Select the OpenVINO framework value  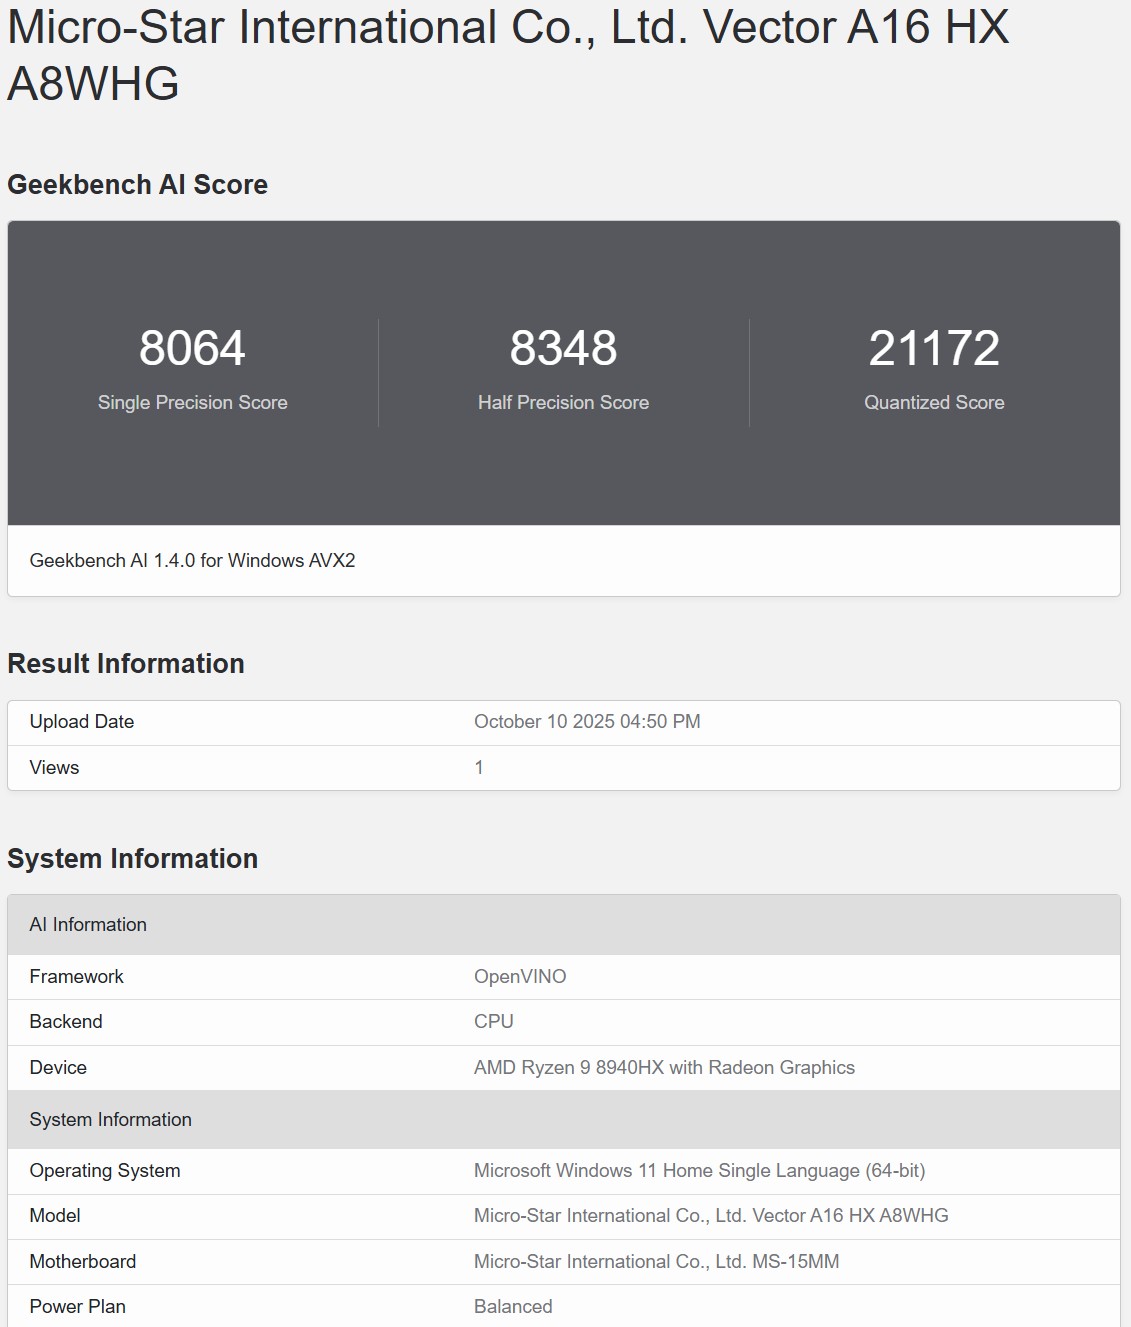(520, 977)
